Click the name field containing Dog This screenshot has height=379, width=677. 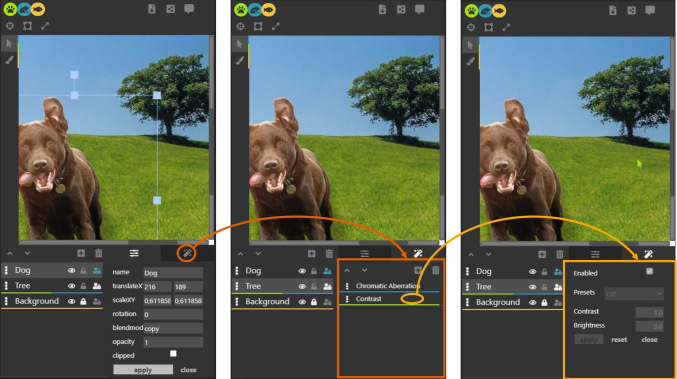[x=173, y=273]
